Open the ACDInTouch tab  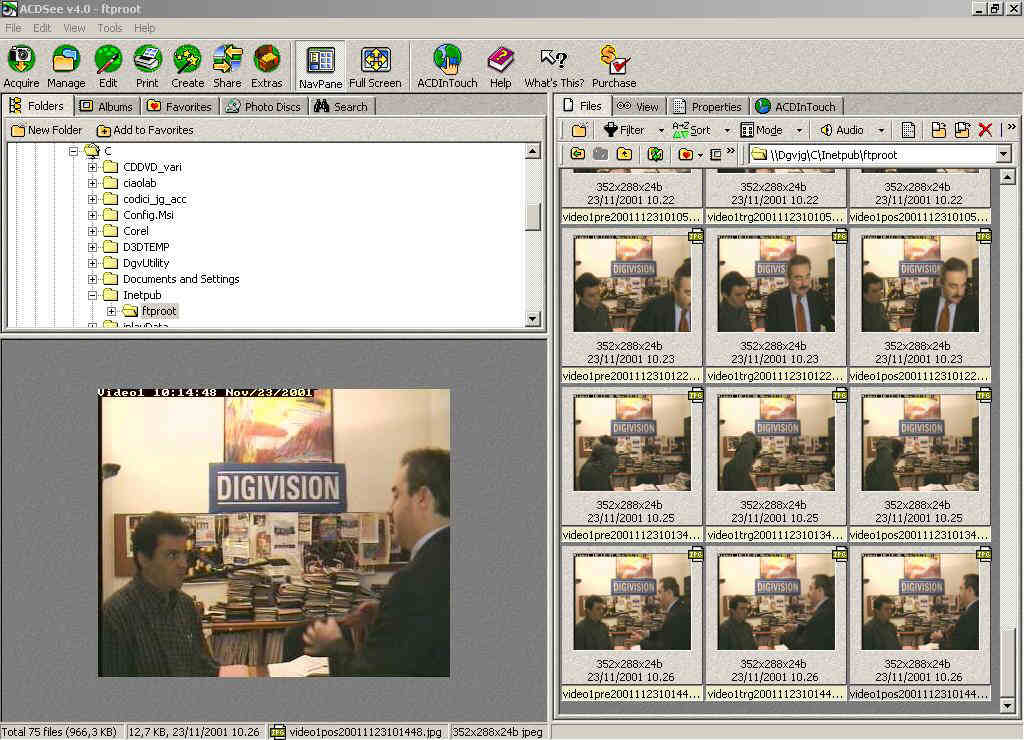(x=795, y=106)
